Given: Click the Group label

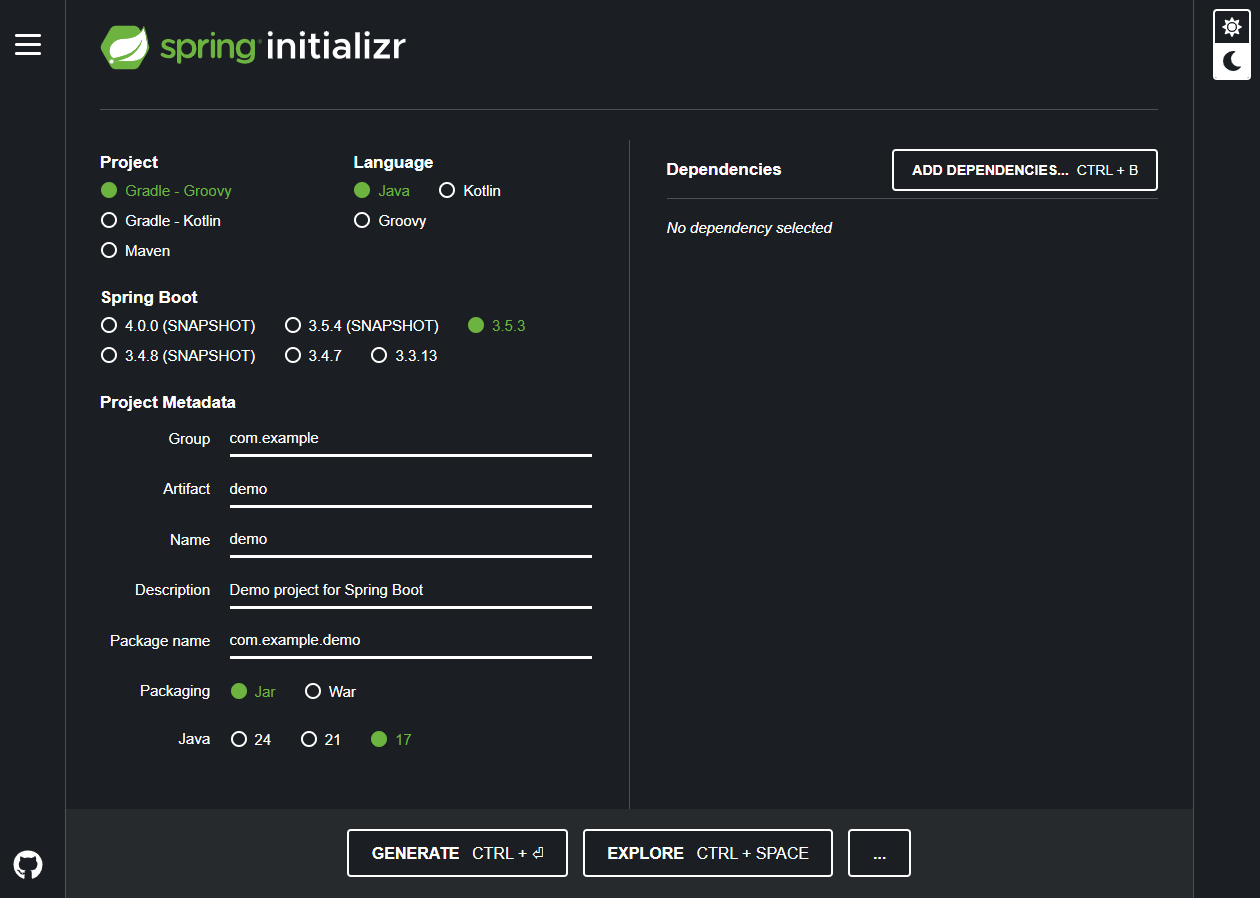Looking at the screenshot, I should pyautogui.click(x=190, y=439).
